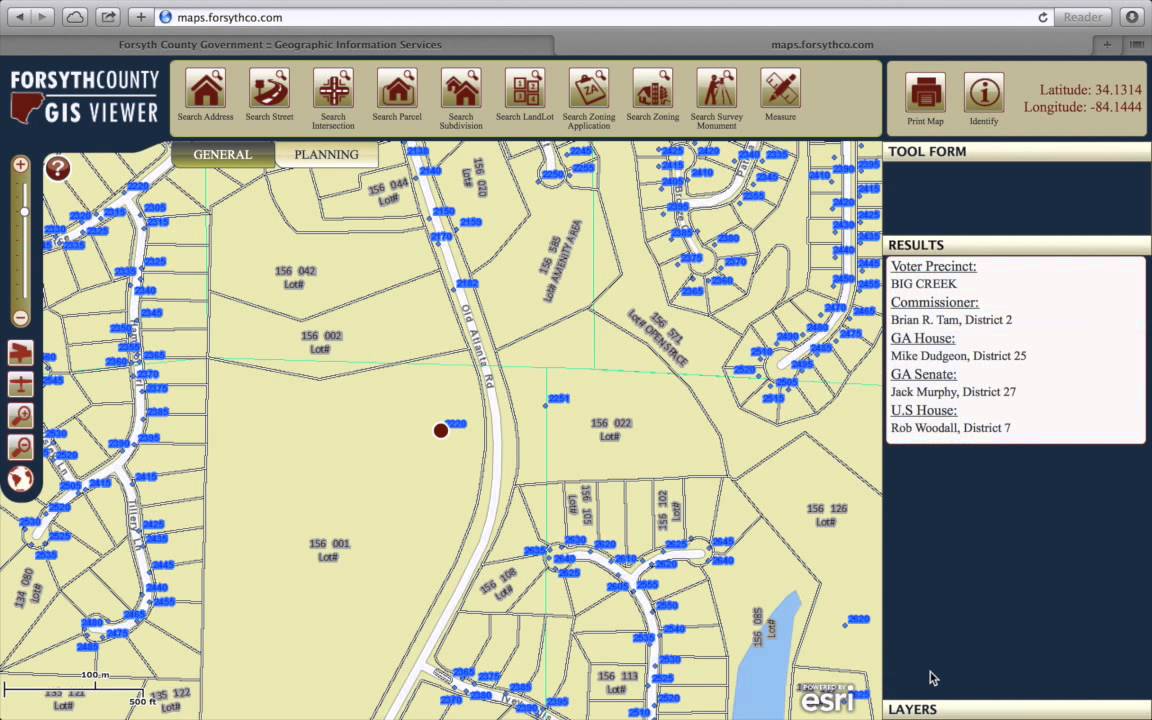This screenshot has width=1152, height=720.
Task: Select the magnifier zoom-out tool
Action: tap(21, 447)
